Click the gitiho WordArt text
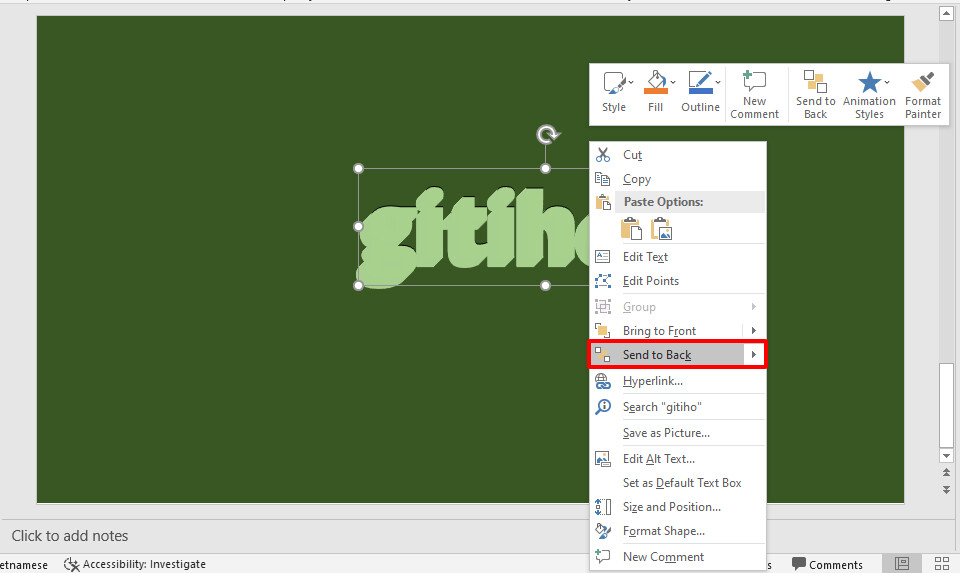This screenshot has height=573, width=960. pos(474,236)
